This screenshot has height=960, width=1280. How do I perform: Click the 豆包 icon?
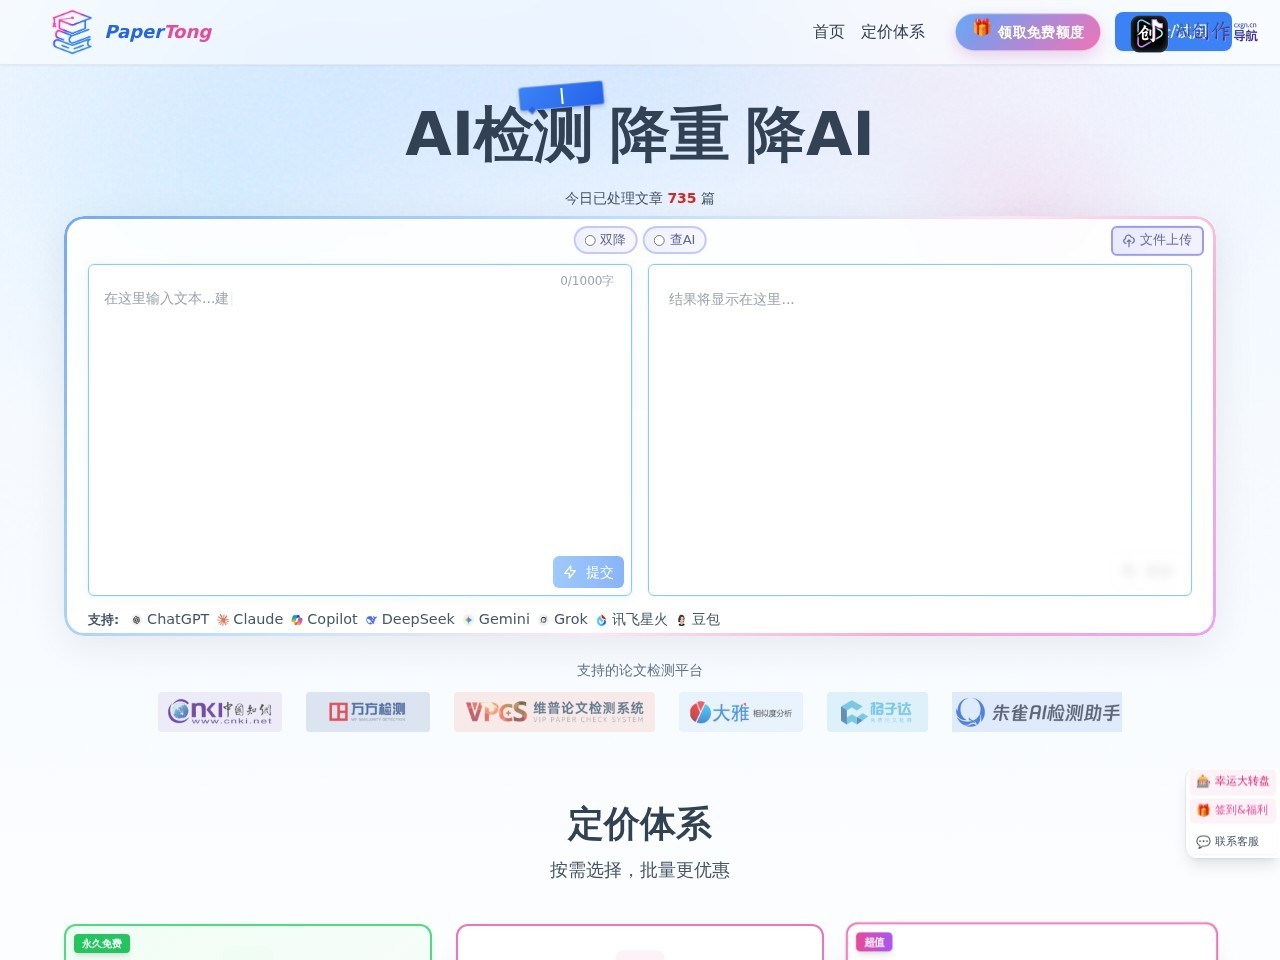[681, 620]
